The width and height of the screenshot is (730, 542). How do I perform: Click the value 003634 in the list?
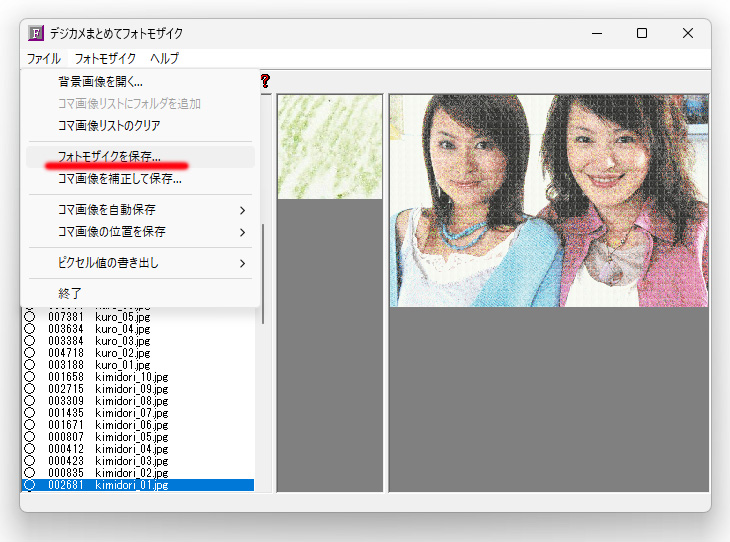66,329
